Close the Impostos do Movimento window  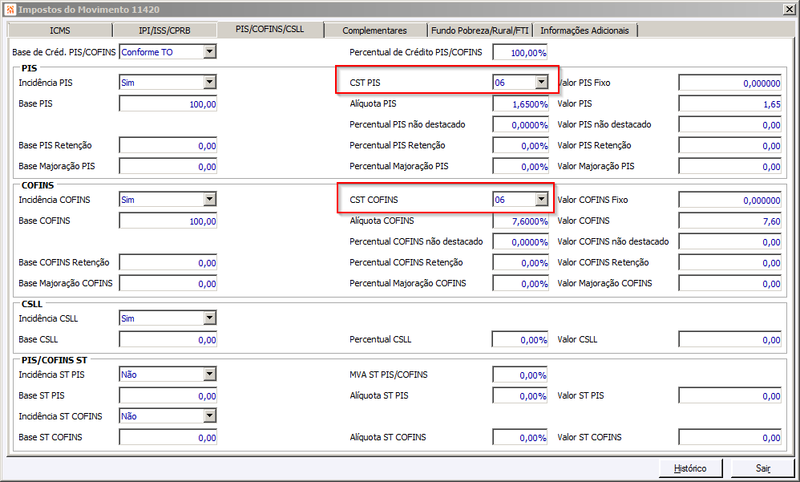pos(789,9)
